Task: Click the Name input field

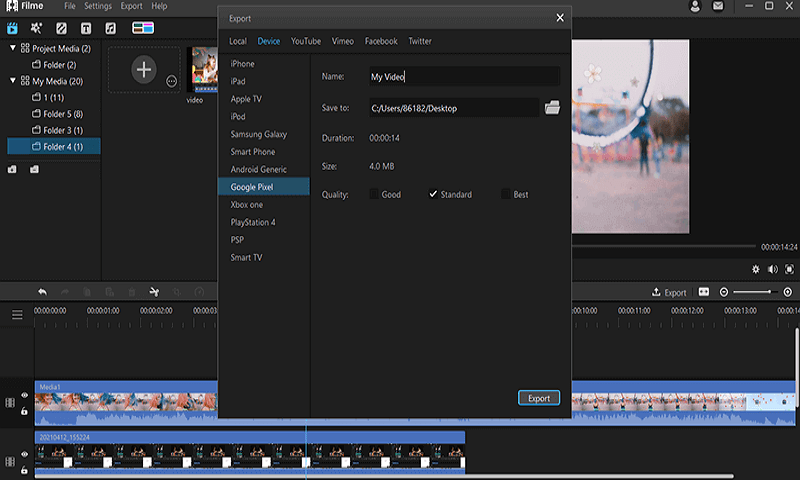Action: [464, 77]
